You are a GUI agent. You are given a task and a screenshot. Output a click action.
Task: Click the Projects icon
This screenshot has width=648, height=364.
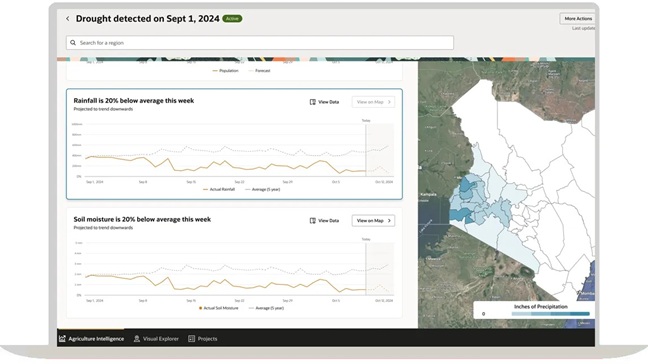[x=191, y=338]
